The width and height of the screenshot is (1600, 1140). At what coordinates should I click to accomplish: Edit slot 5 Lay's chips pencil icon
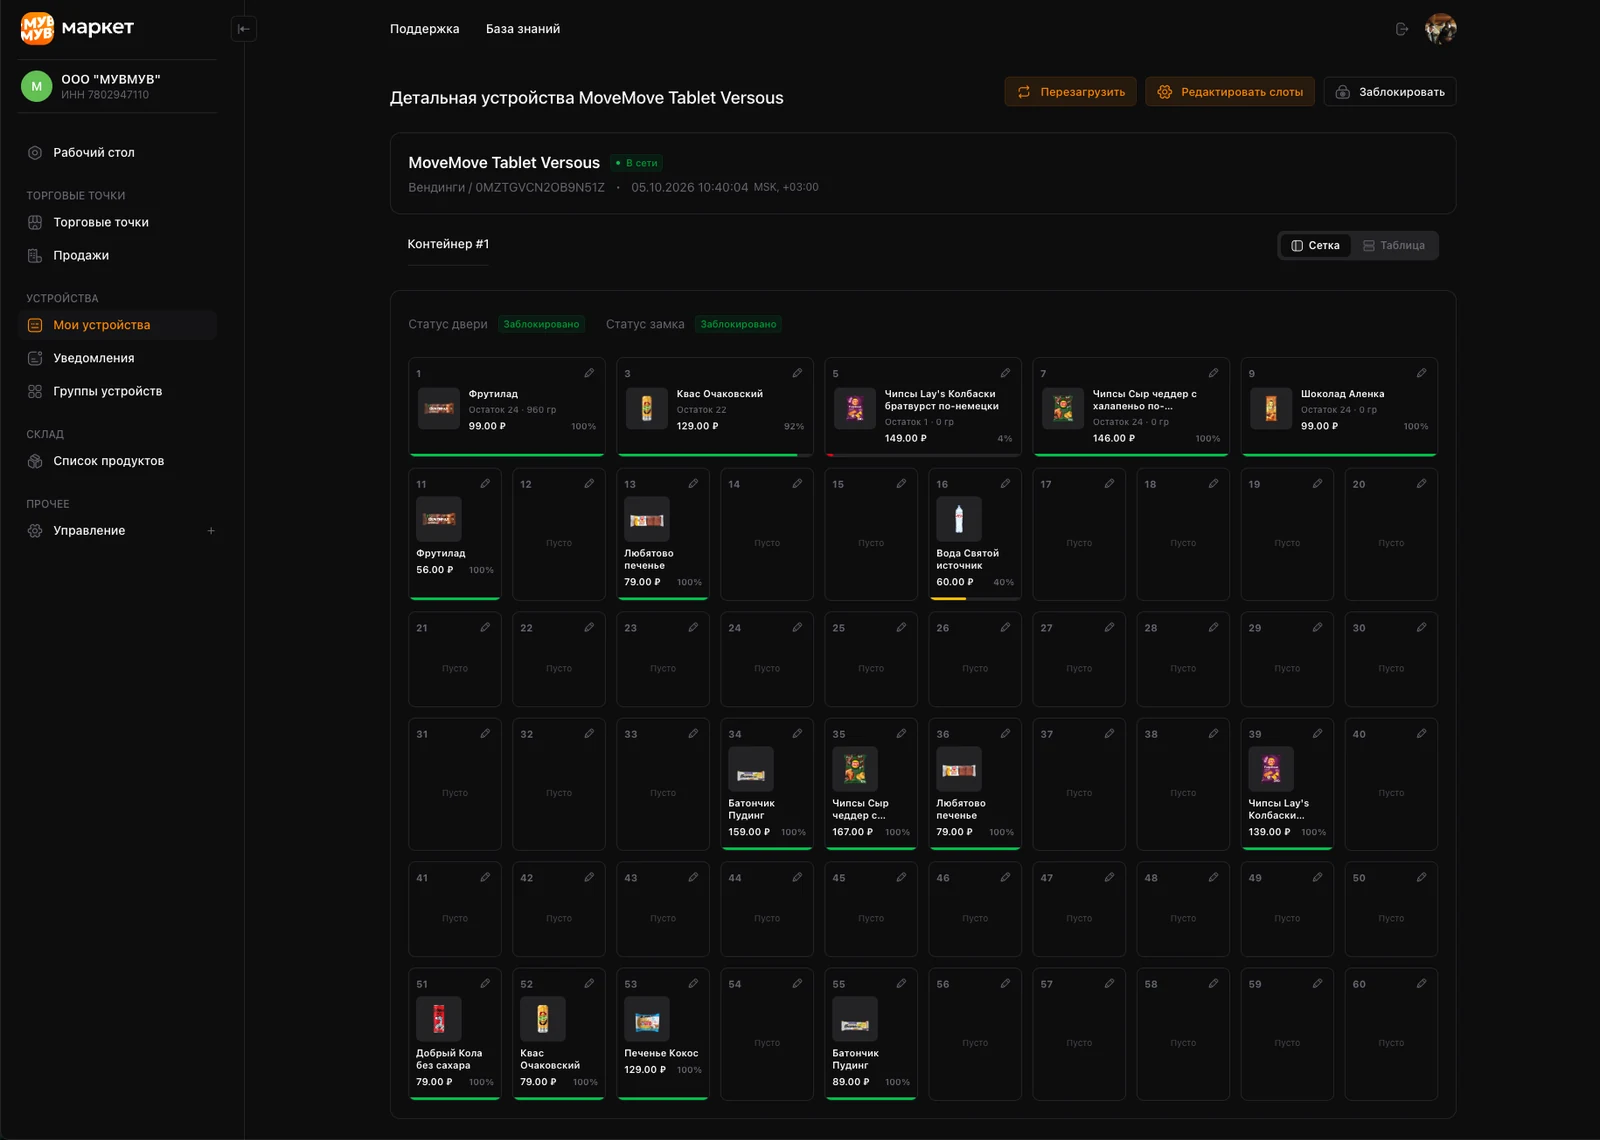click(1005, 373)
